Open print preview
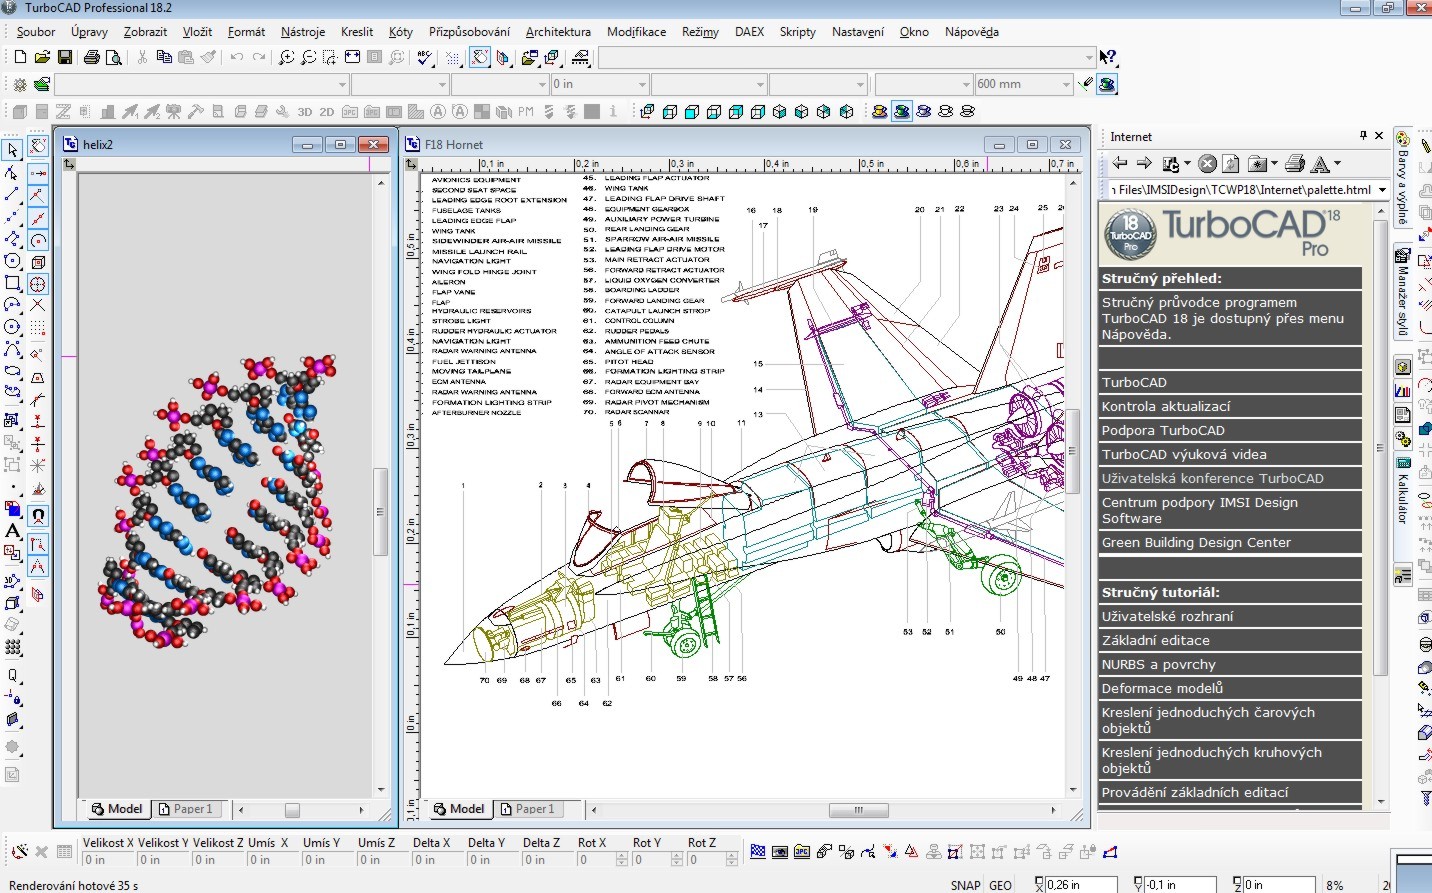Viewport: 1432px width, 893px height. [113, 57]
